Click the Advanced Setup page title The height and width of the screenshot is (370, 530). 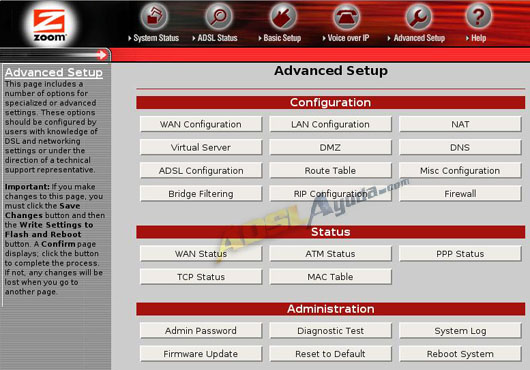(x=331, y=71)
